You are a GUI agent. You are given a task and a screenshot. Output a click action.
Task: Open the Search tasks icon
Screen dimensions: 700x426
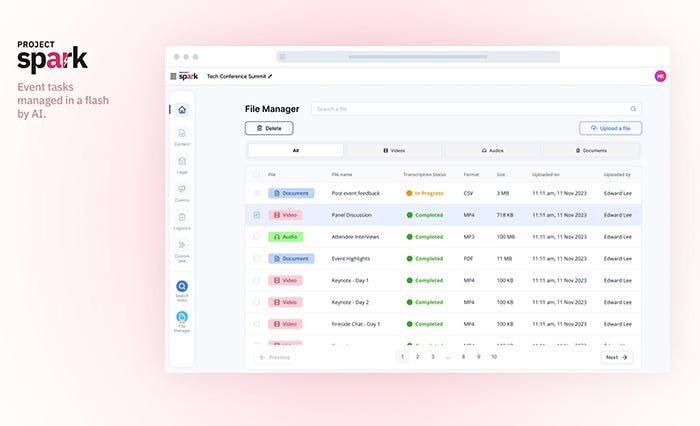pos(182,286)
